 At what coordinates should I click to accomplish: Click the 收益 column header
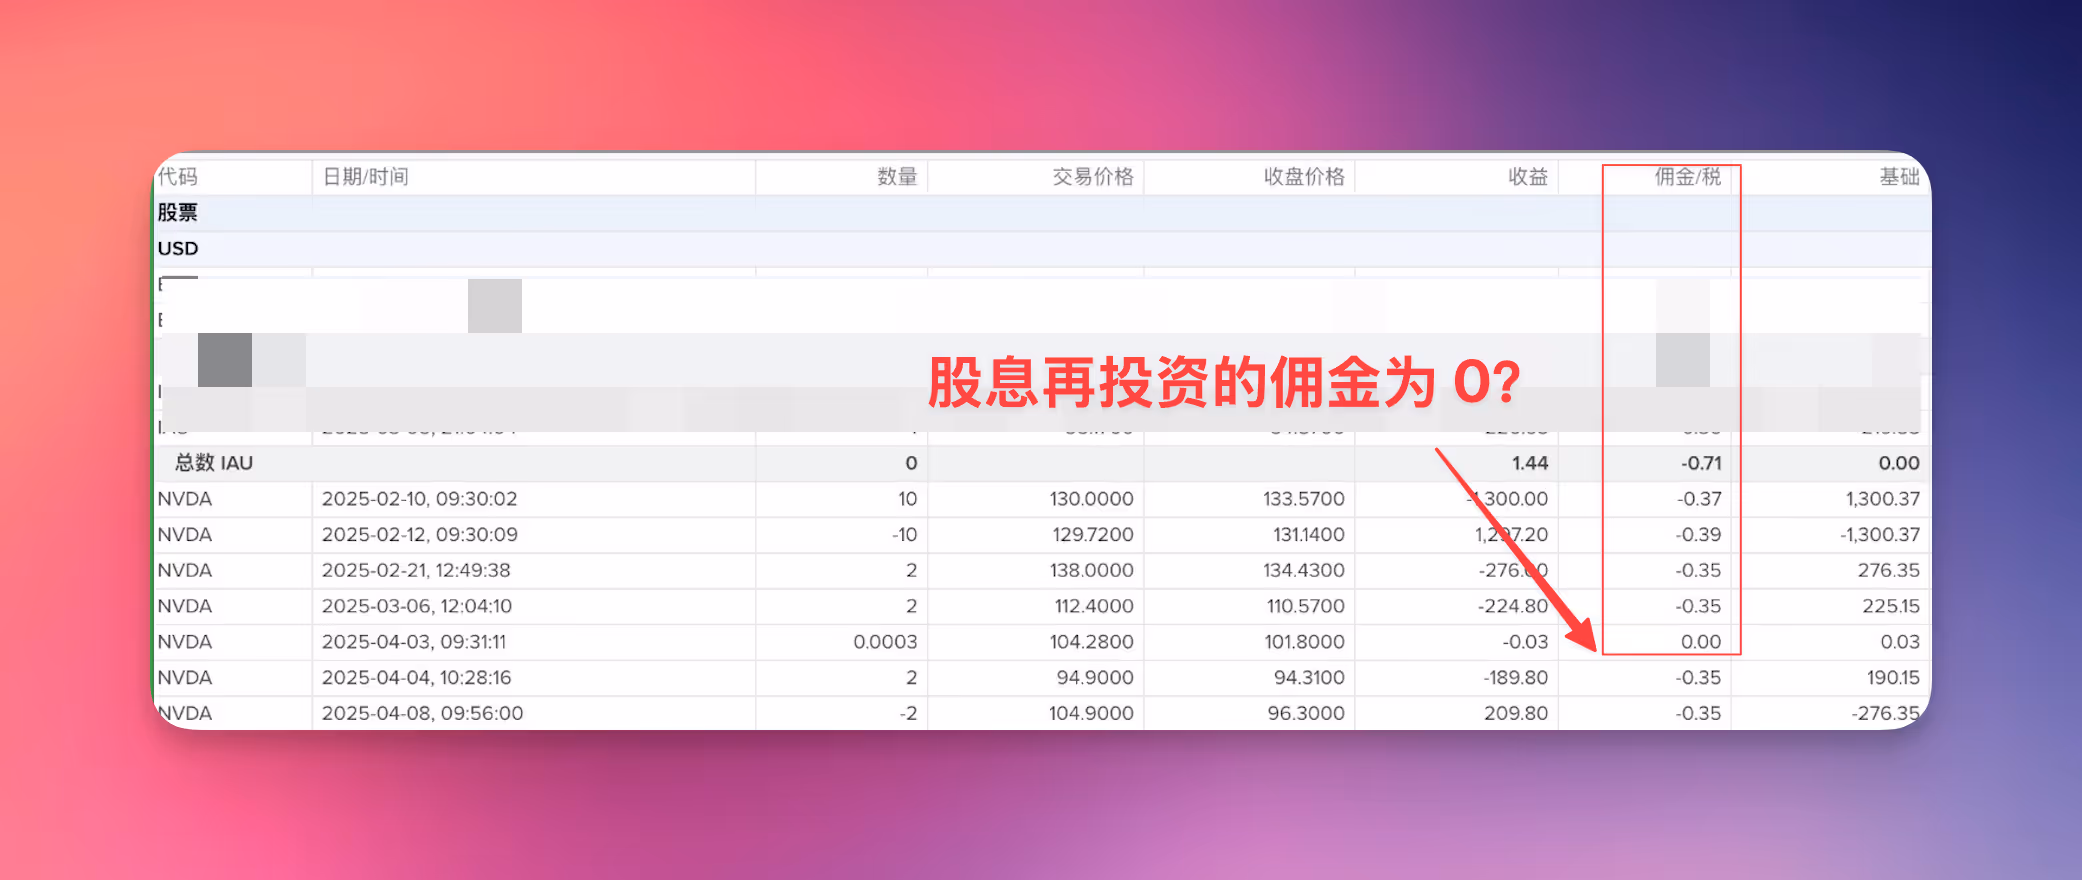(x=1528, y=177)
